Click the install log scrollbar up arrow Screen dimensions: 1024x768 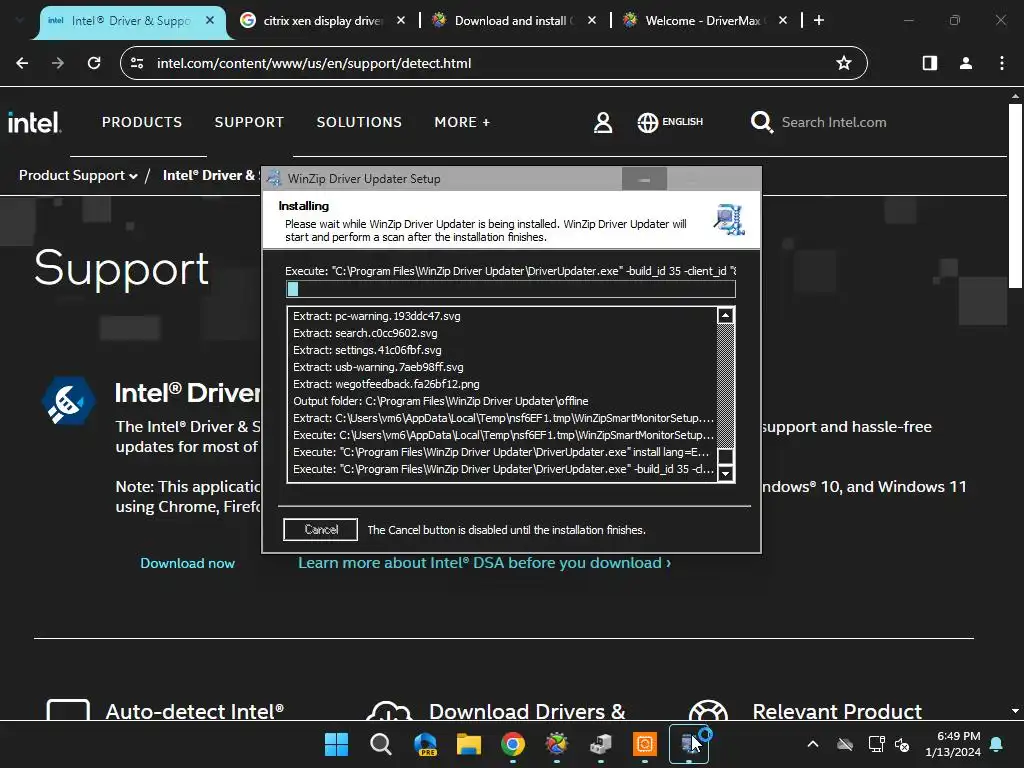(725, 316)
